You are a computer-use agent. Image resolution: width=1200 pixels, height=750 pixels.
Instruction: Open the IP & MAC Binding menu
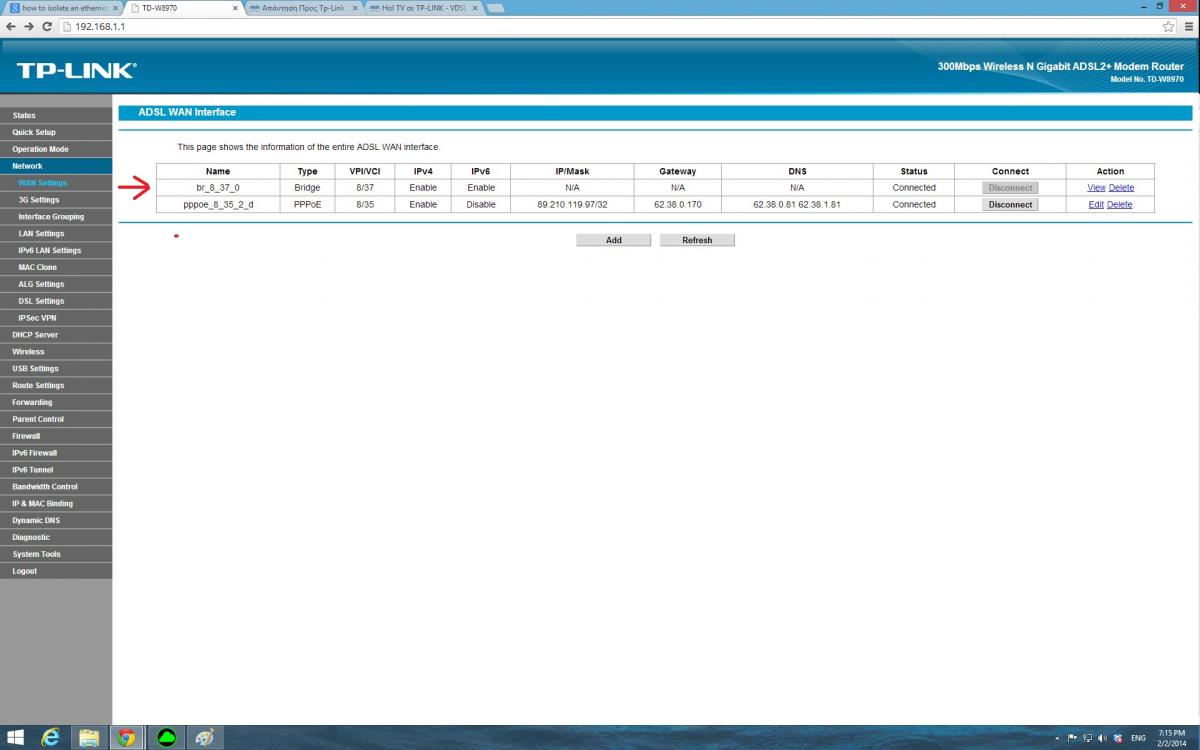click(56, 503)
